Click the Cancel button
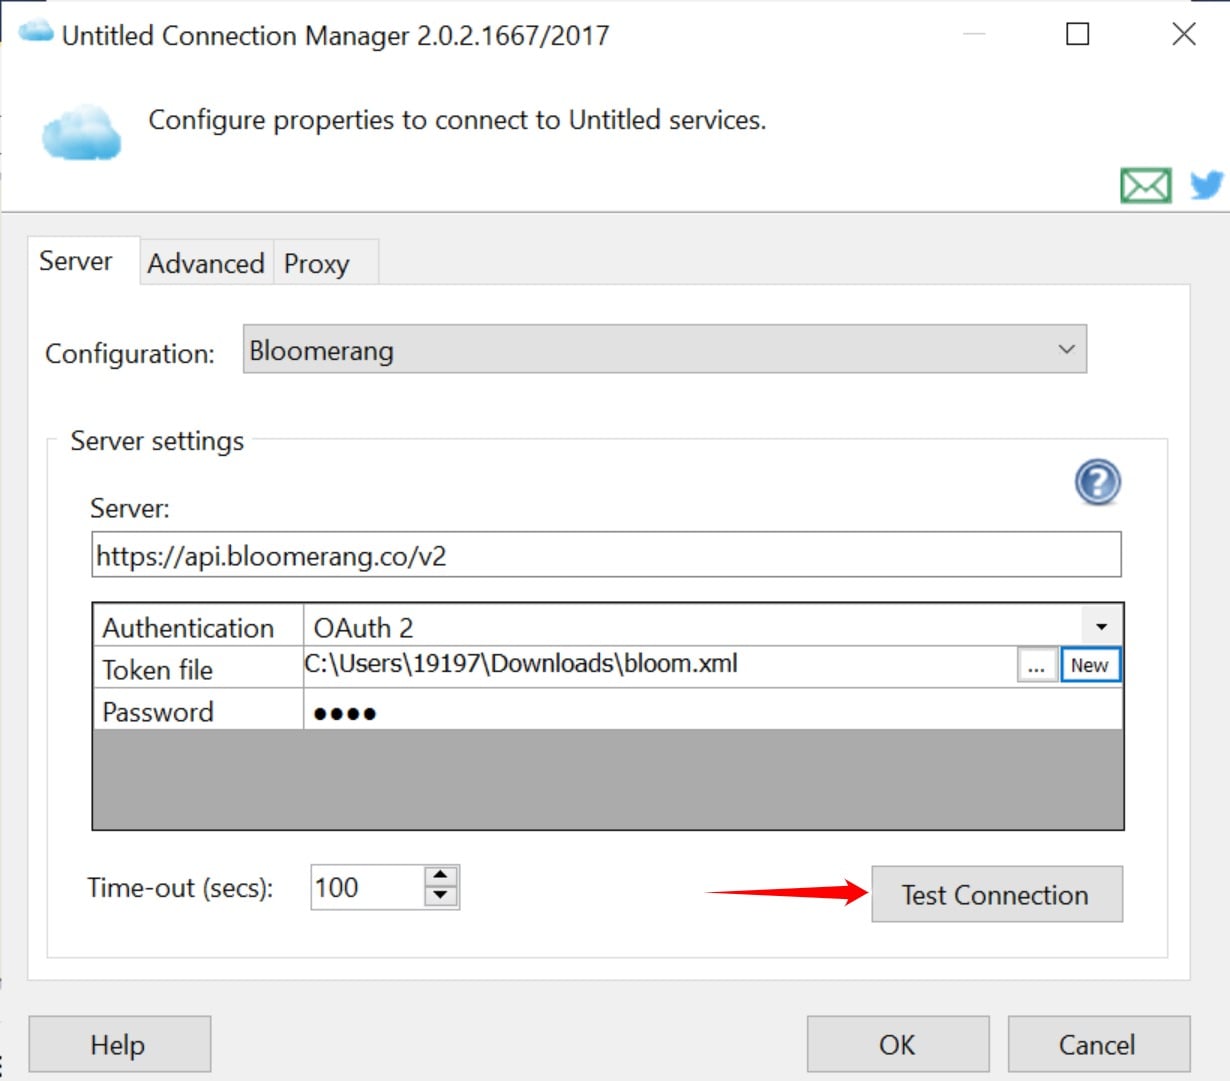Viewport: 1230px width, 1081px height. pyautogui.click(x=1098, y=1044)
